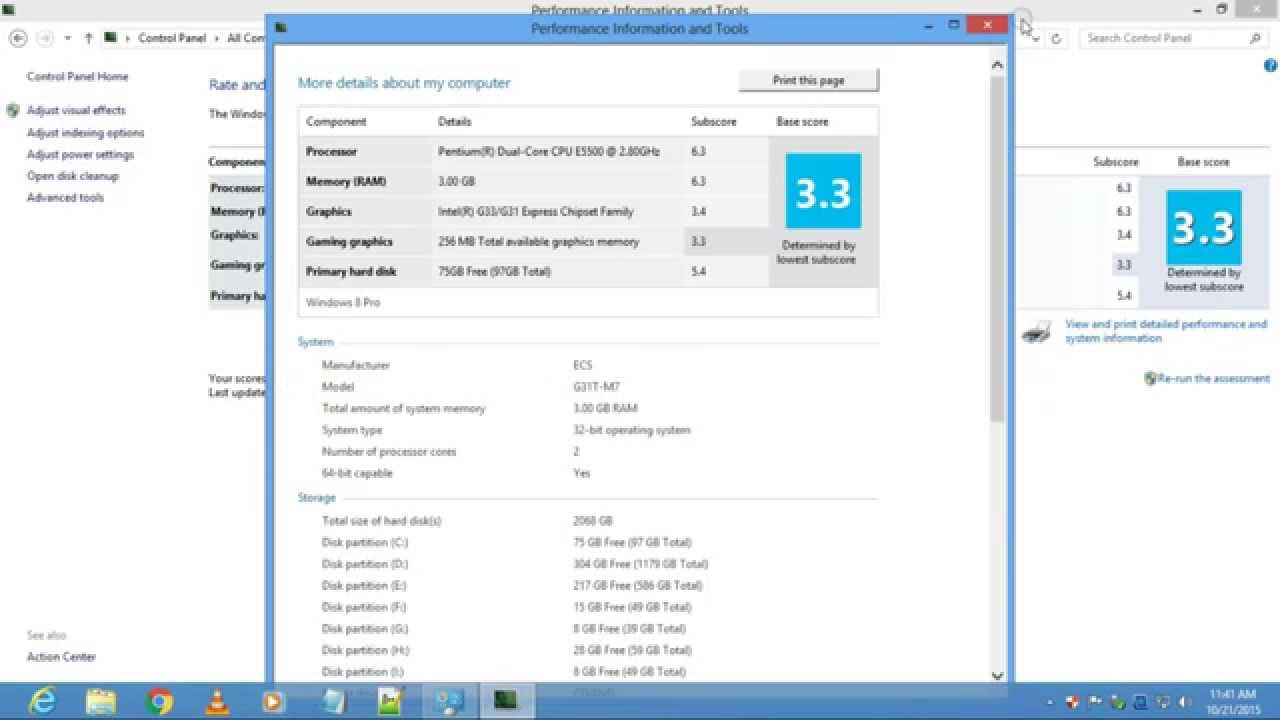Open address bar history dropdown
The height and width of the screenshot is (720, 1280).
[1036, 38]
